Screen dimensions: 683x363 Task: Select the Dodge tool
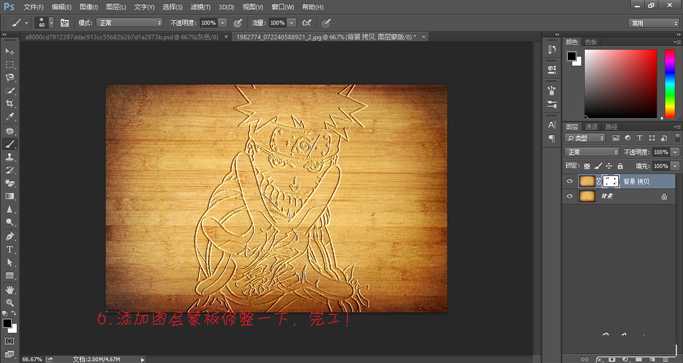tap(9, 222)
